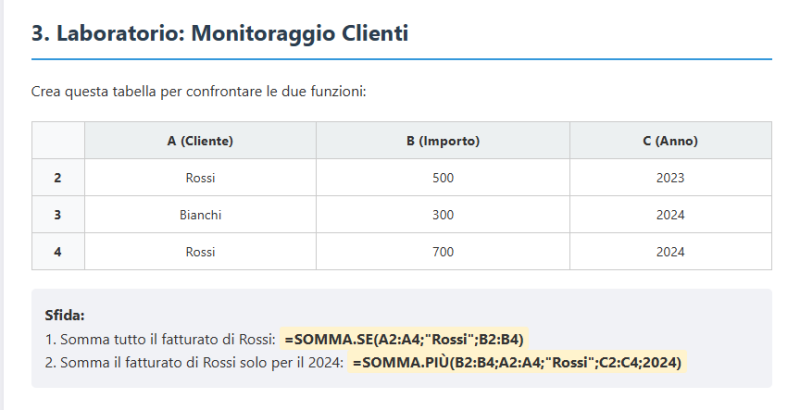Screen dimensions: 800x410
Task: Select the 2024 cell in Bianchi's row
Action: 670,215
